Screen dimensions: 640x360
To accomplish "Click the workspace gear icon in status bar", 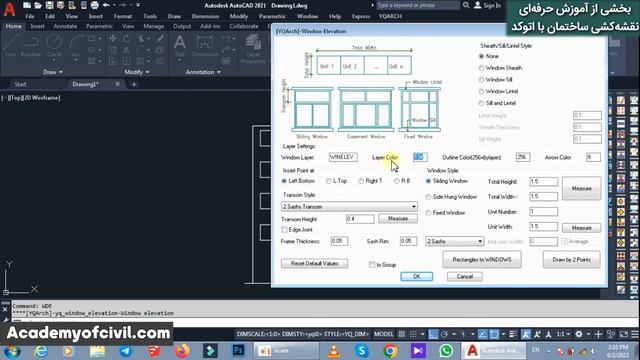I will pyautogui.click(x=579, y=334).
